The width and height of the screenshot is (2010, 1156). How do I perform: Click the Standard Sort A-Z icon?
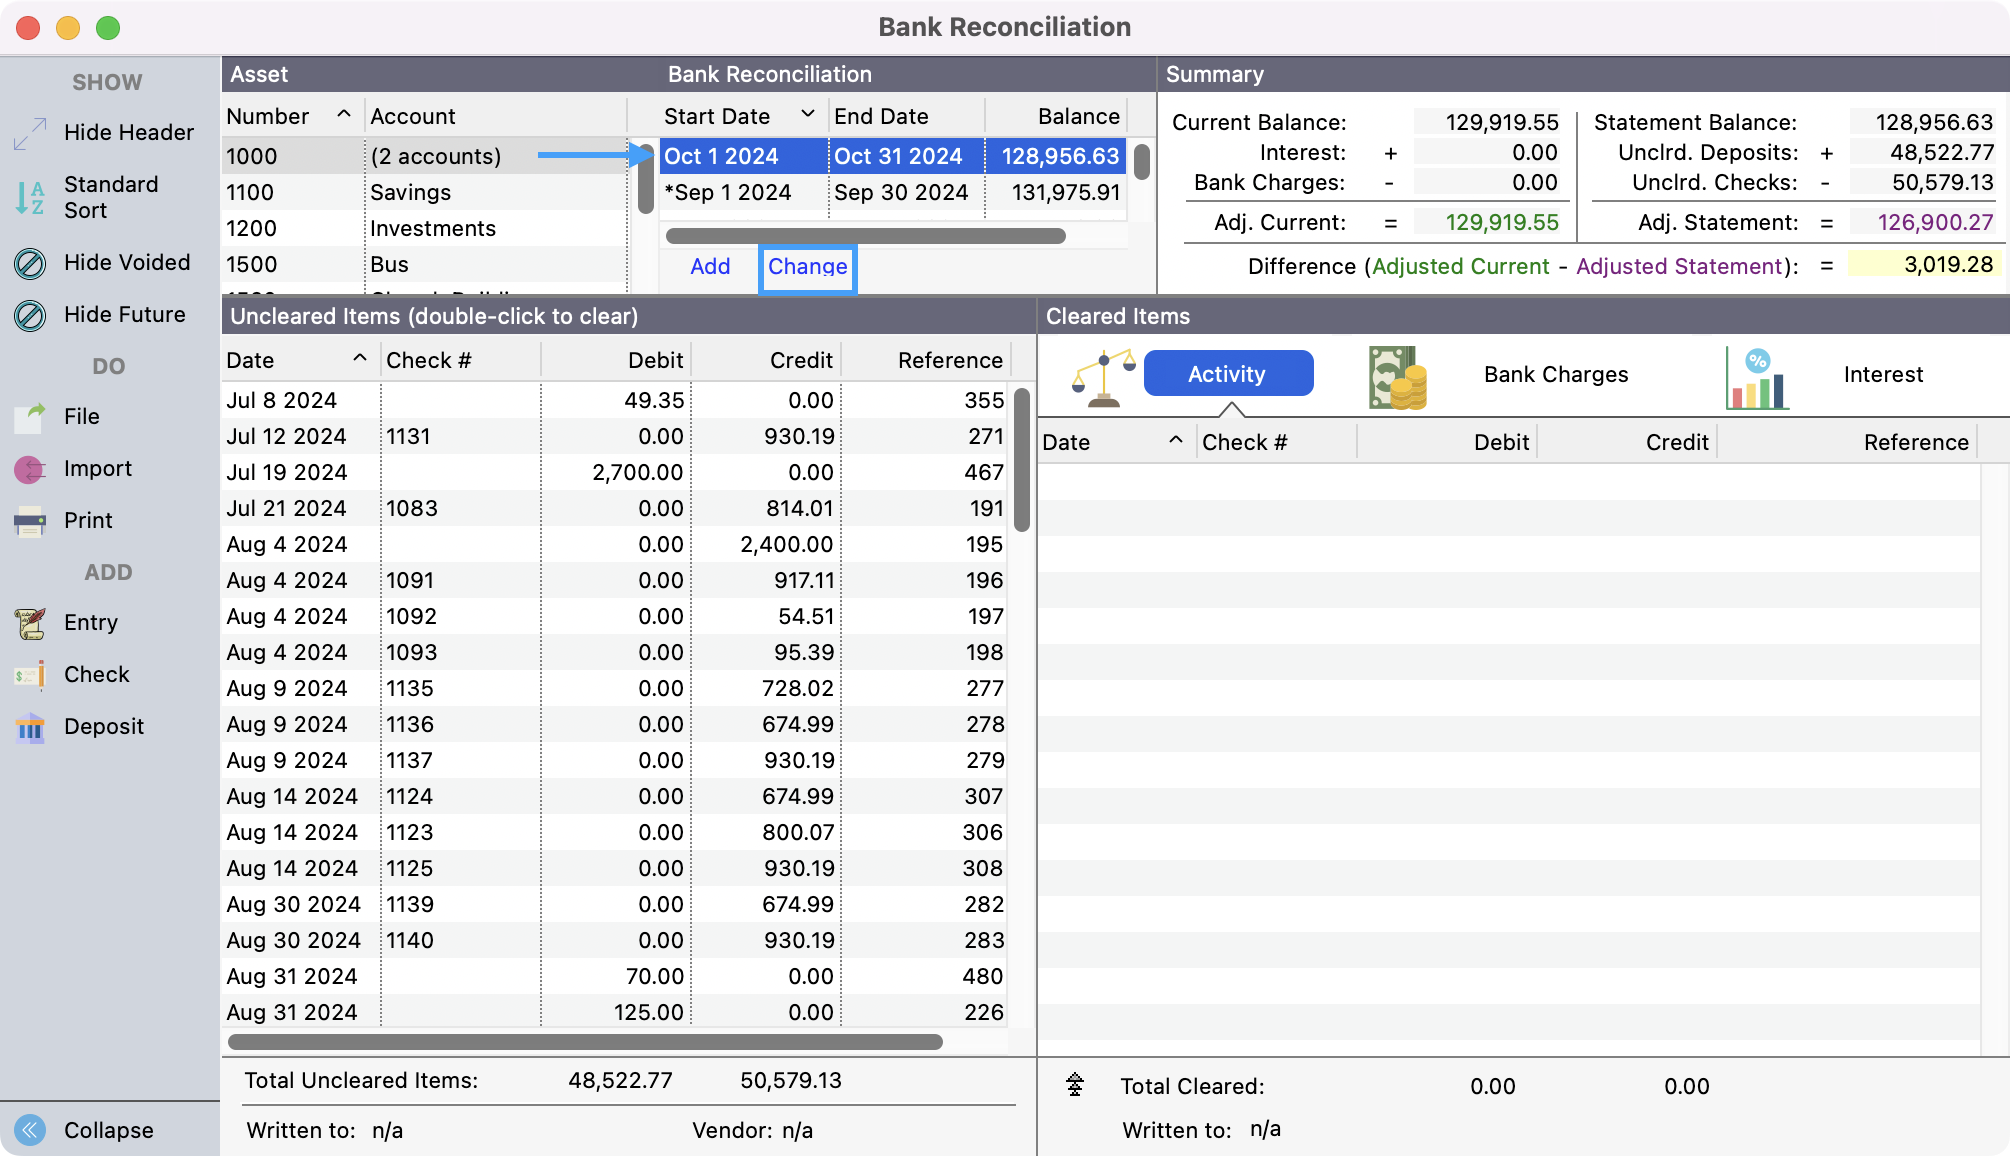click(30, 197)
